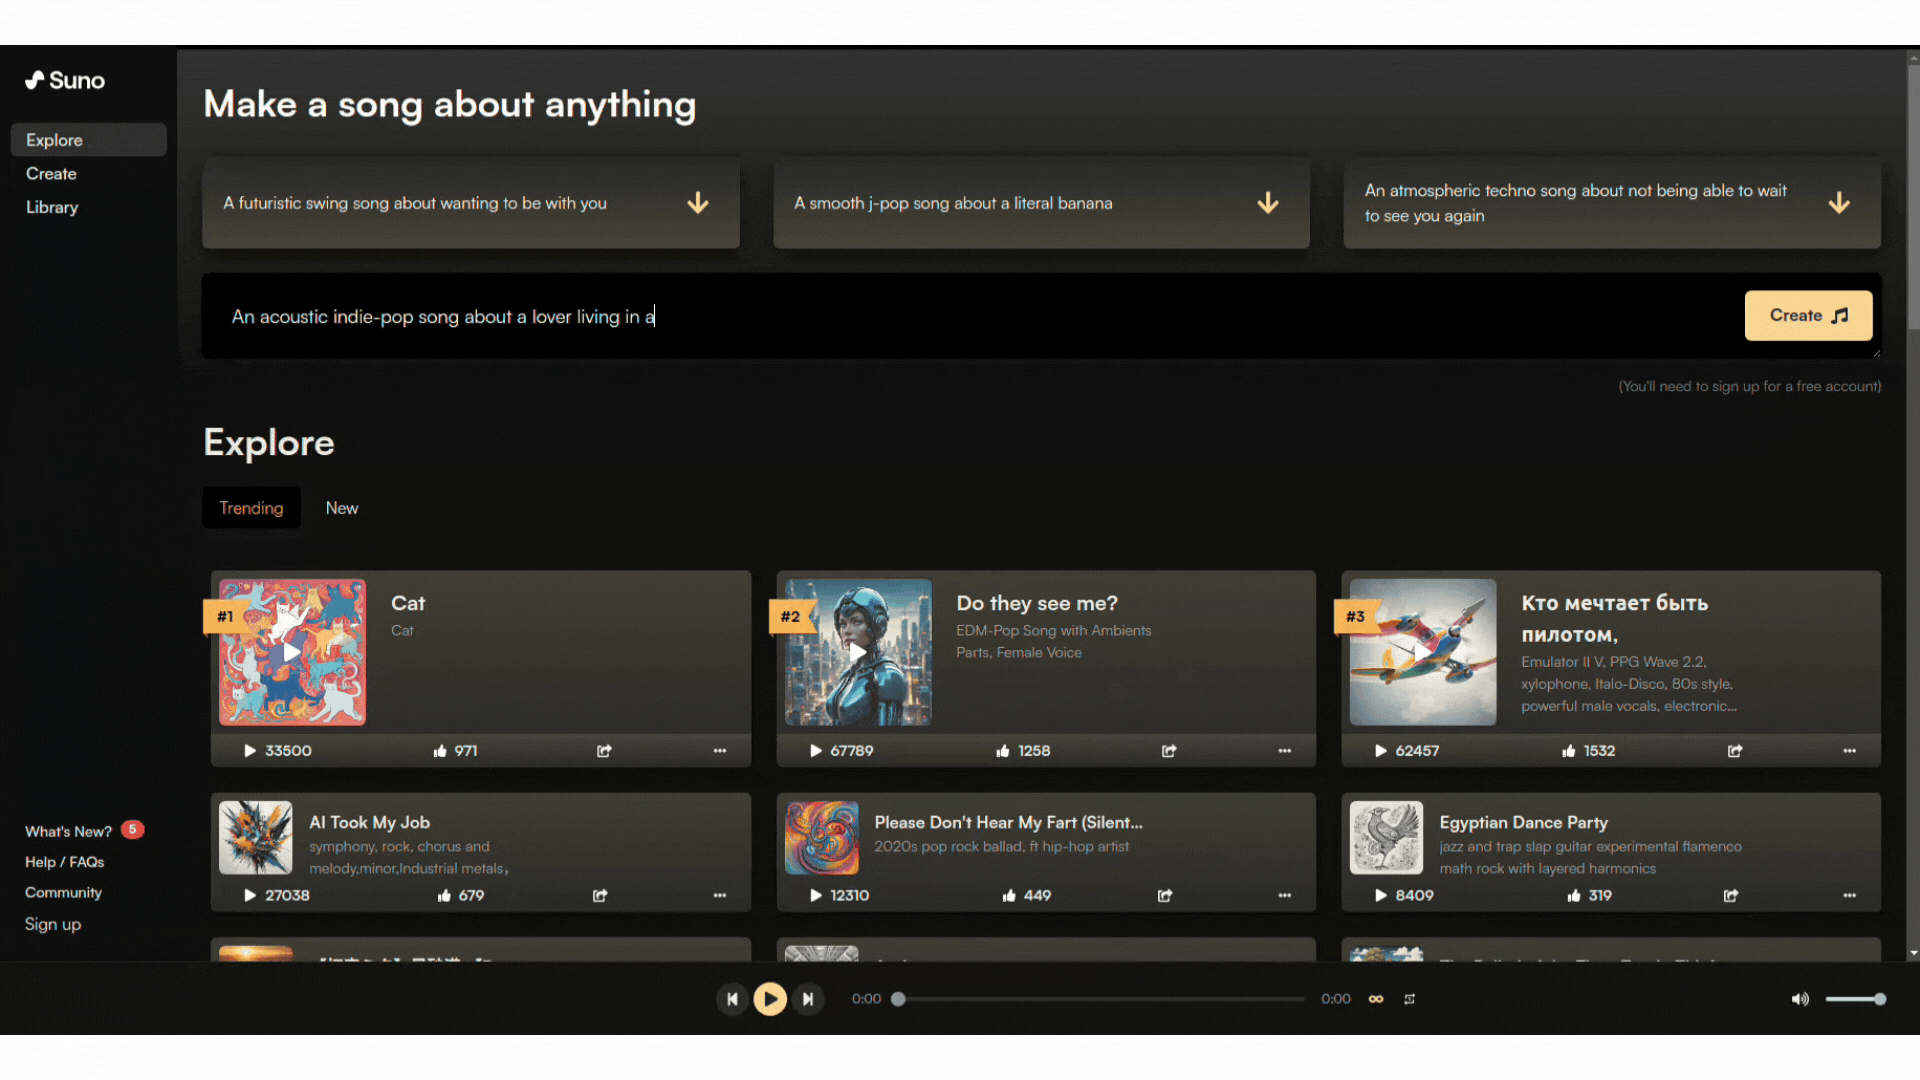Screen dimensions: 1920x1080
Task: Open the Community page
Action: pos(63,892)
